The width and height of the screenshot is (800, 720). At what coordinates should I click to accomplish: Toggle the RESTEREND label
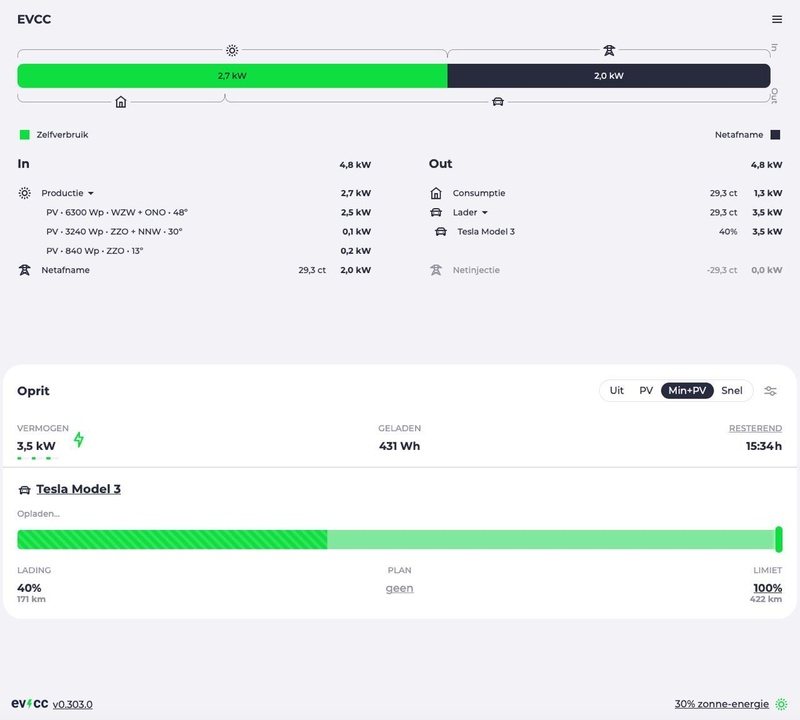(x=755, y=428)
